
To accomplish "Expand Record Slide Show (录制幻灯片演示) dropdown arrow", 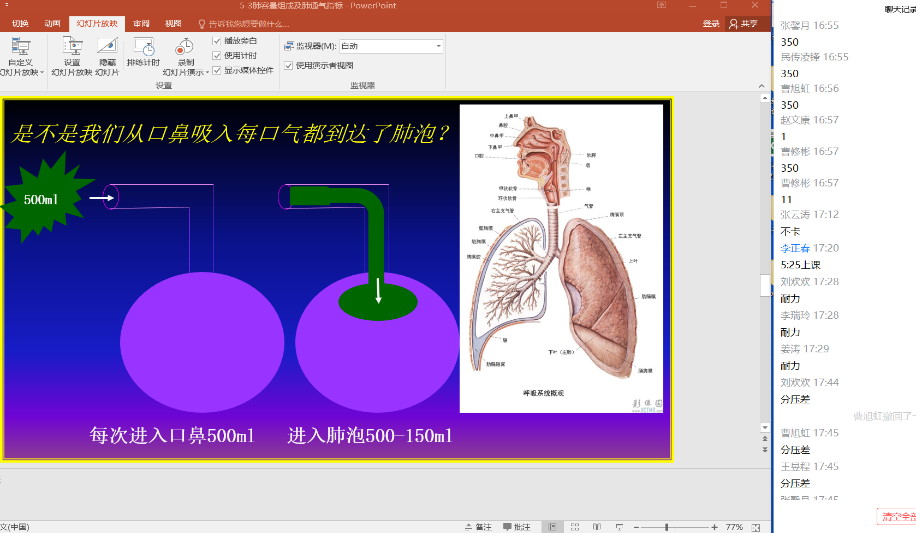I will coord(205,72).
